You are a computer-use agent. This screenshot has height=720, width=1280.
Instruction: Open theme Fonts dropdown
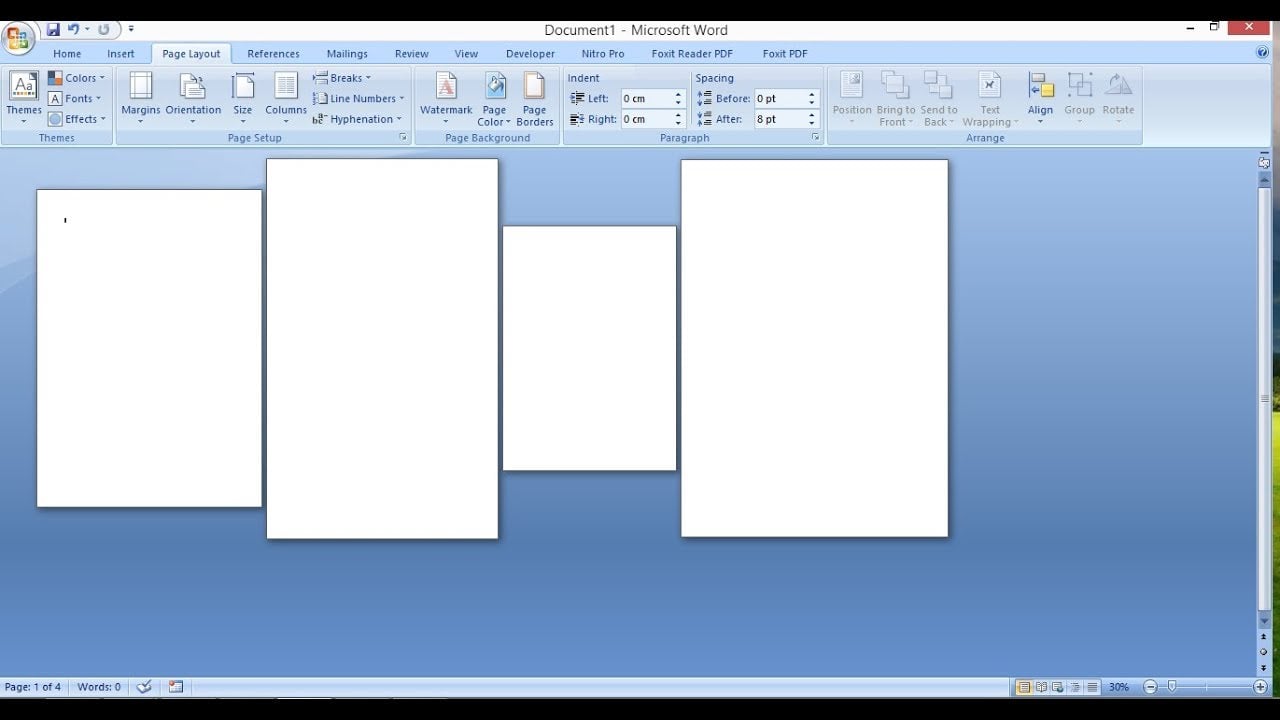pos(75,98)
